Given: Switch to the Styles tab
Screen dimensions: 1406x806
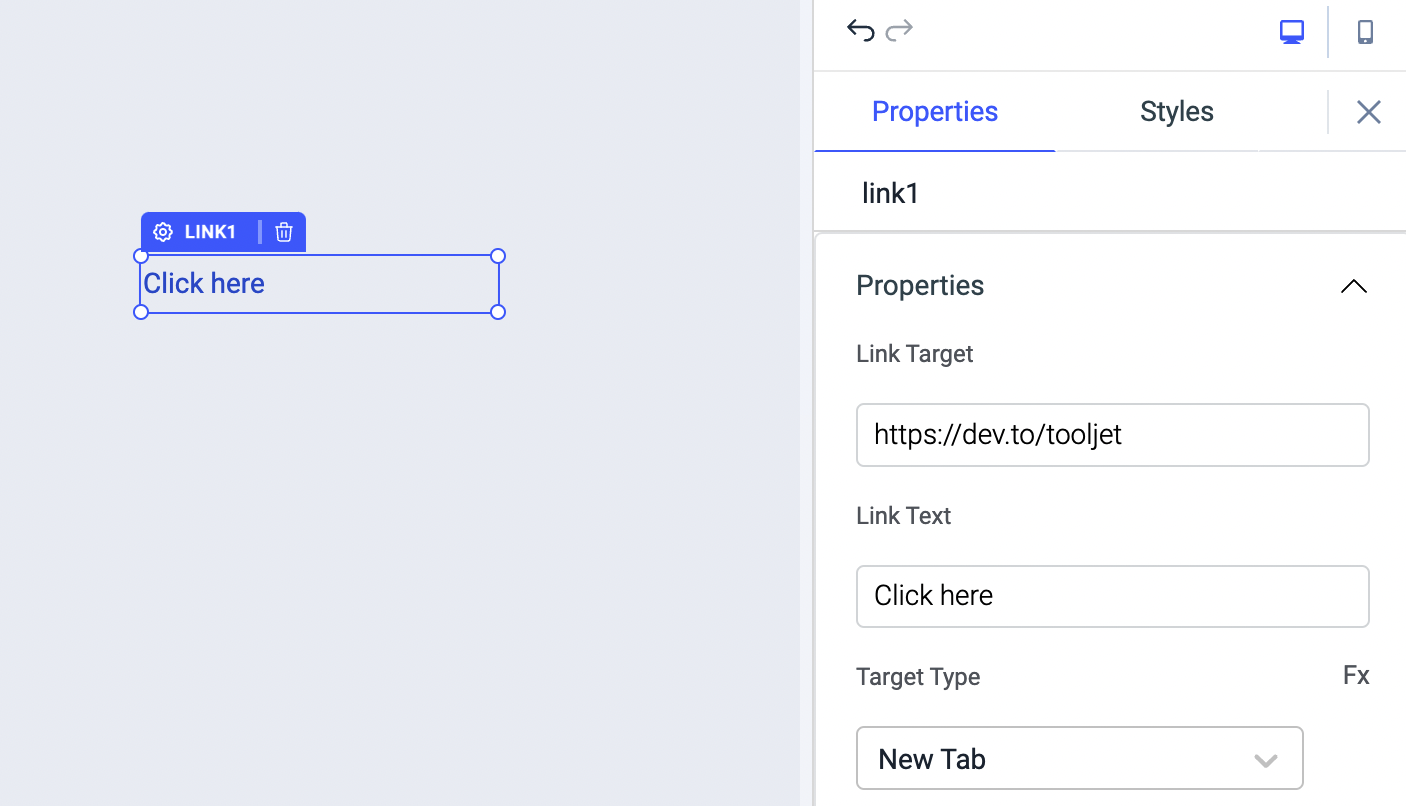Looking at the screenshot, I should pyautogui.click(x=1176, y=111).
